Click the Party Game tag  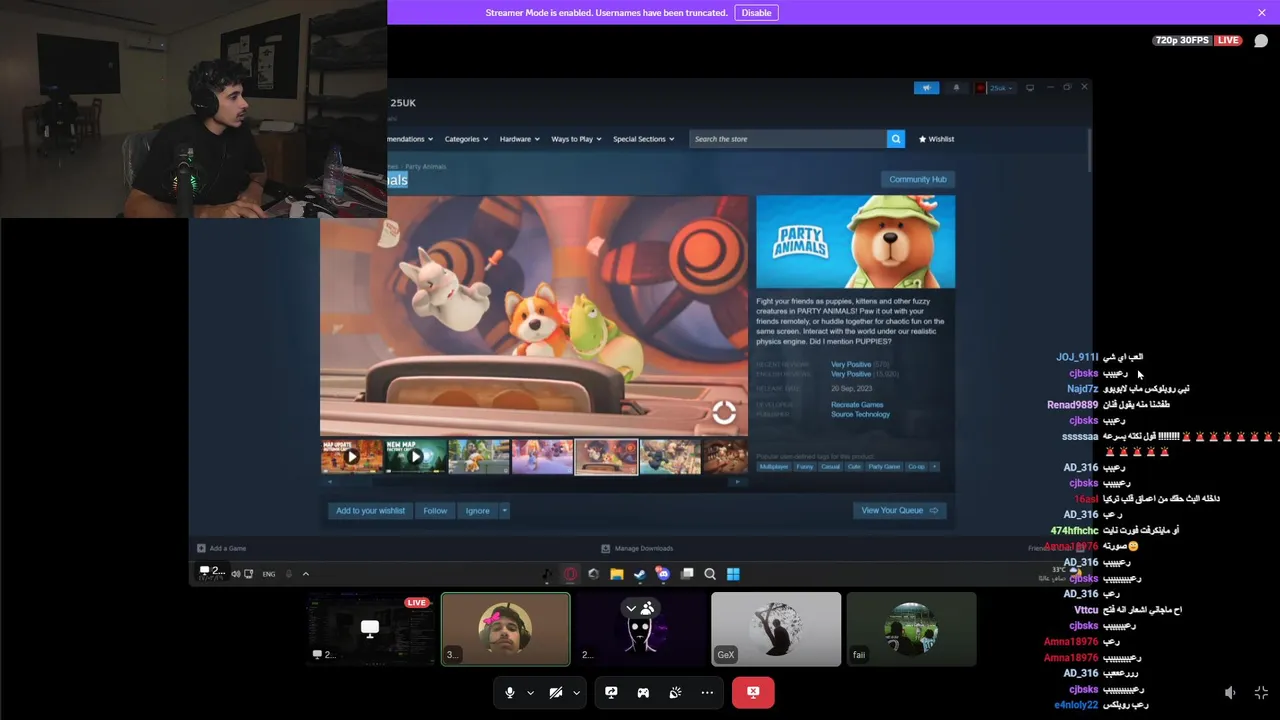click(884, 467)
